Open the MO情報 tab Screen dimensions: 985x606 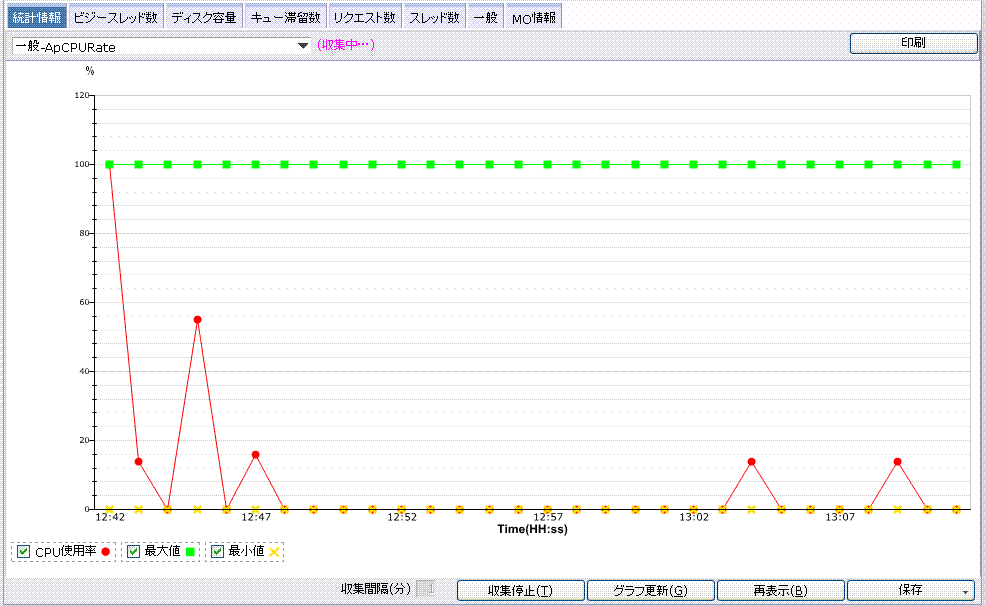point(533,17)
